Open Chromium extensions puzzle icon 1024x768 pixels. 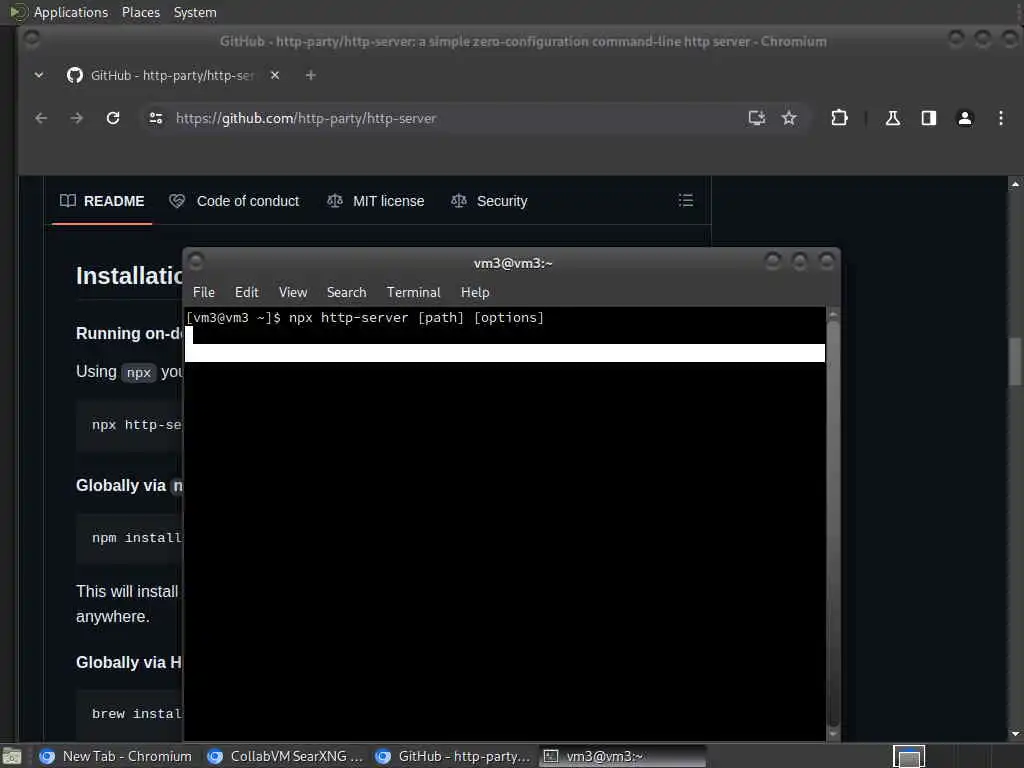839,118
